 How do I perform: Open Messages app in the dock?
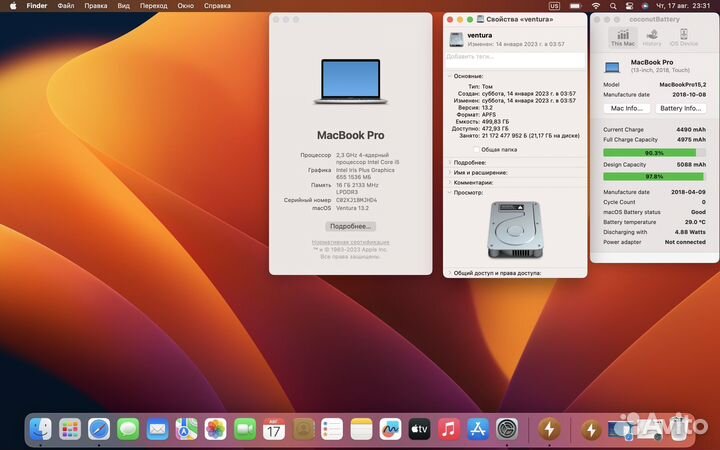[x=128, y=429]
